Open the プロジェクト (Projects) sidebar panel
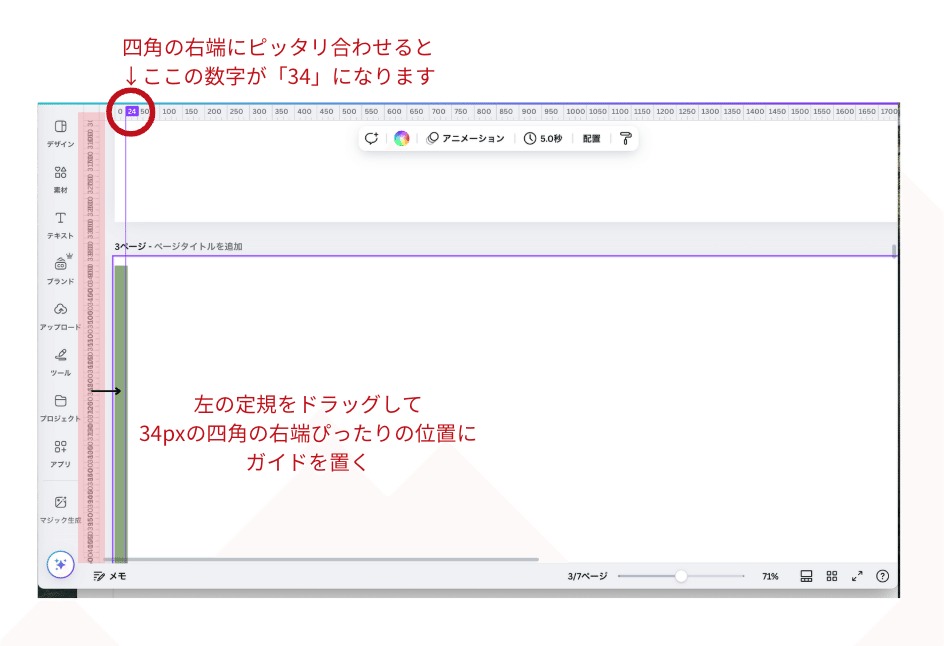 [60, 408]
